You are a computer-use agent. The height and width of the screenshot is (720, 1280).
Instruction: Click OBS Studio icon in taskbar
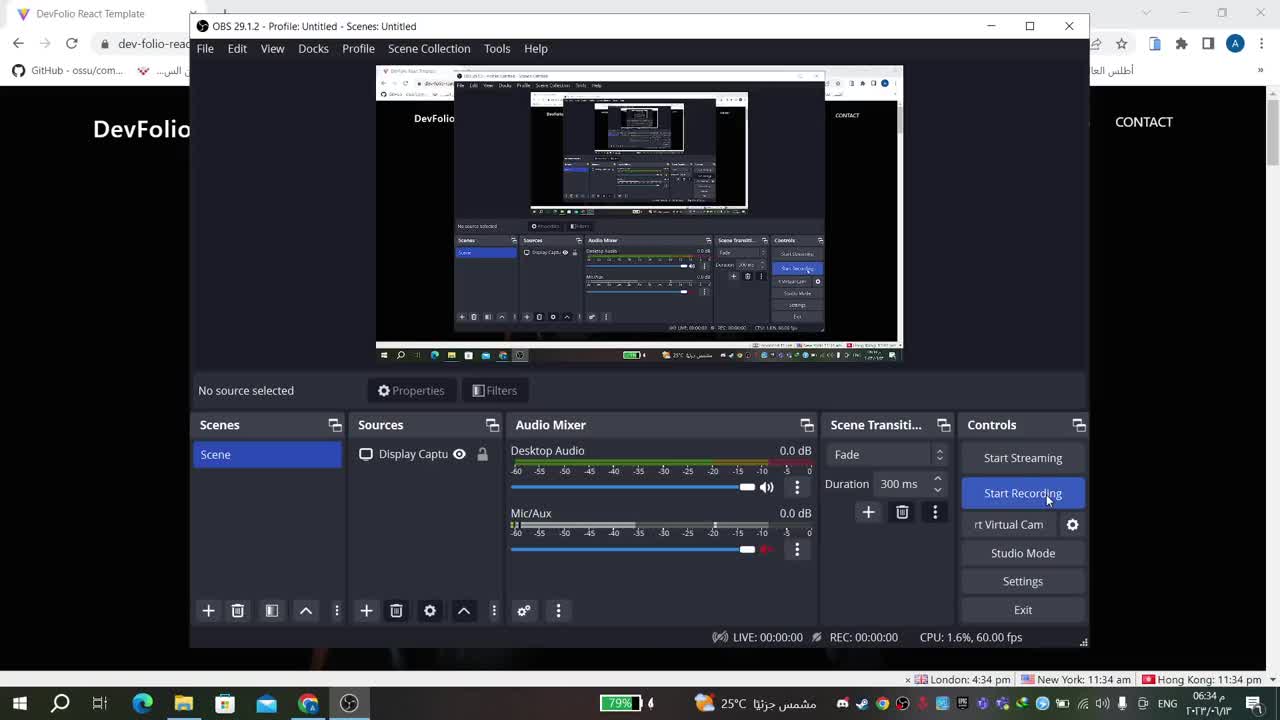(349, 703)
